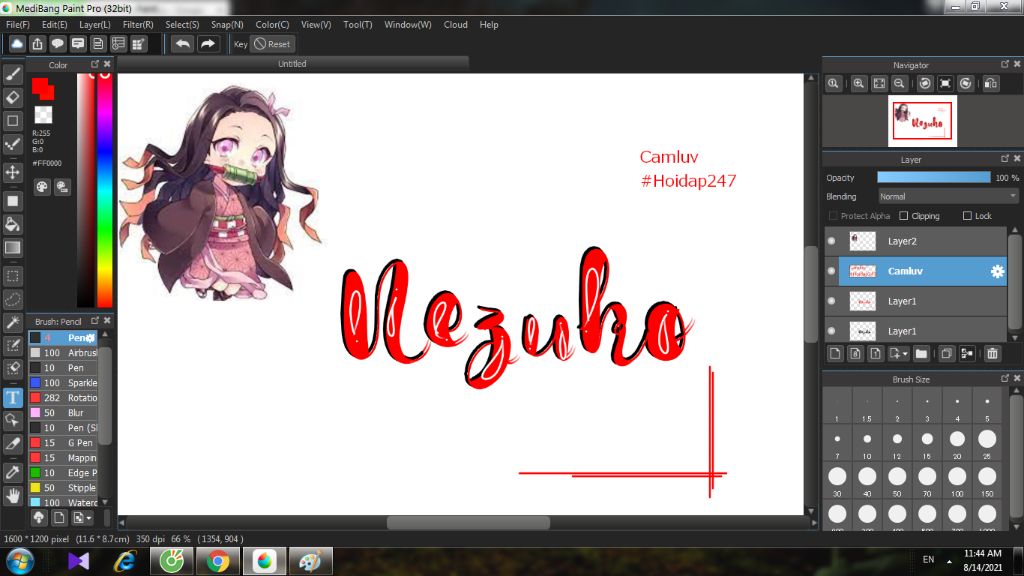Viewport: 1024px width, 576px height.
Task: Toggle the Protect Alpha checkbox
Action: click(x=833, y=216)
